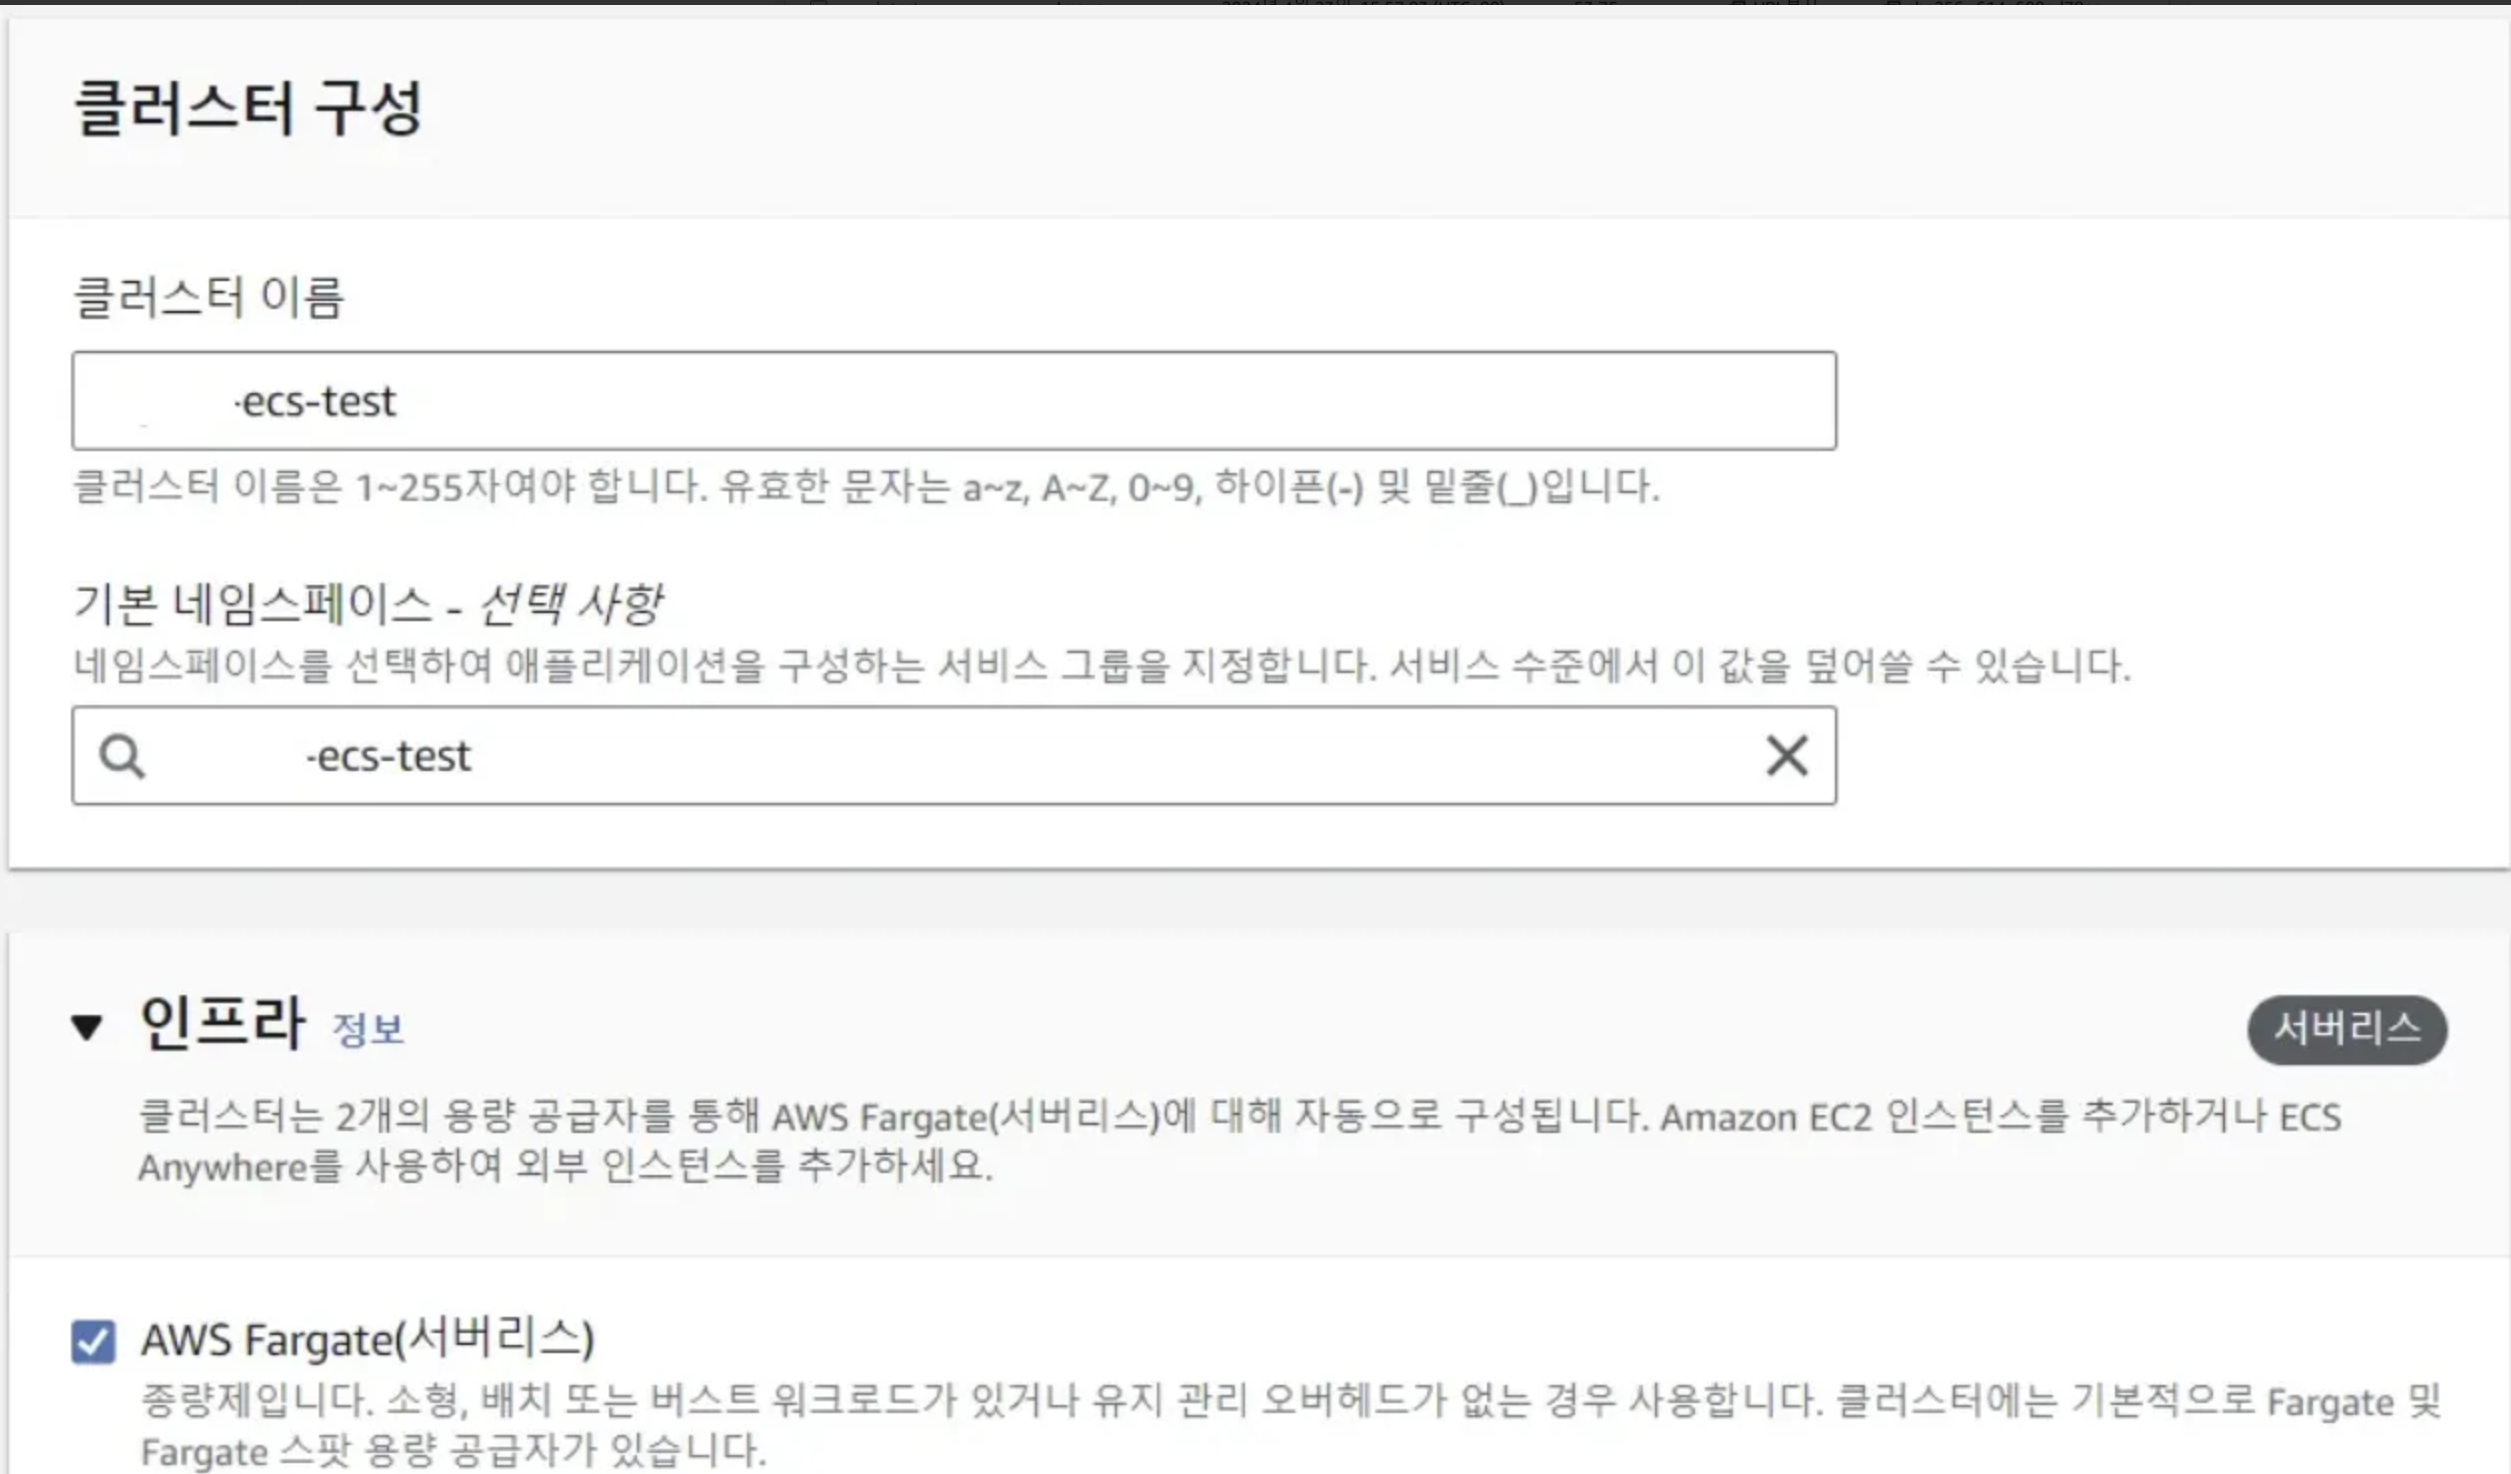Select the AWS Fargate(서버리스) label text
2511x1474 pixels.
(367, 1339)
